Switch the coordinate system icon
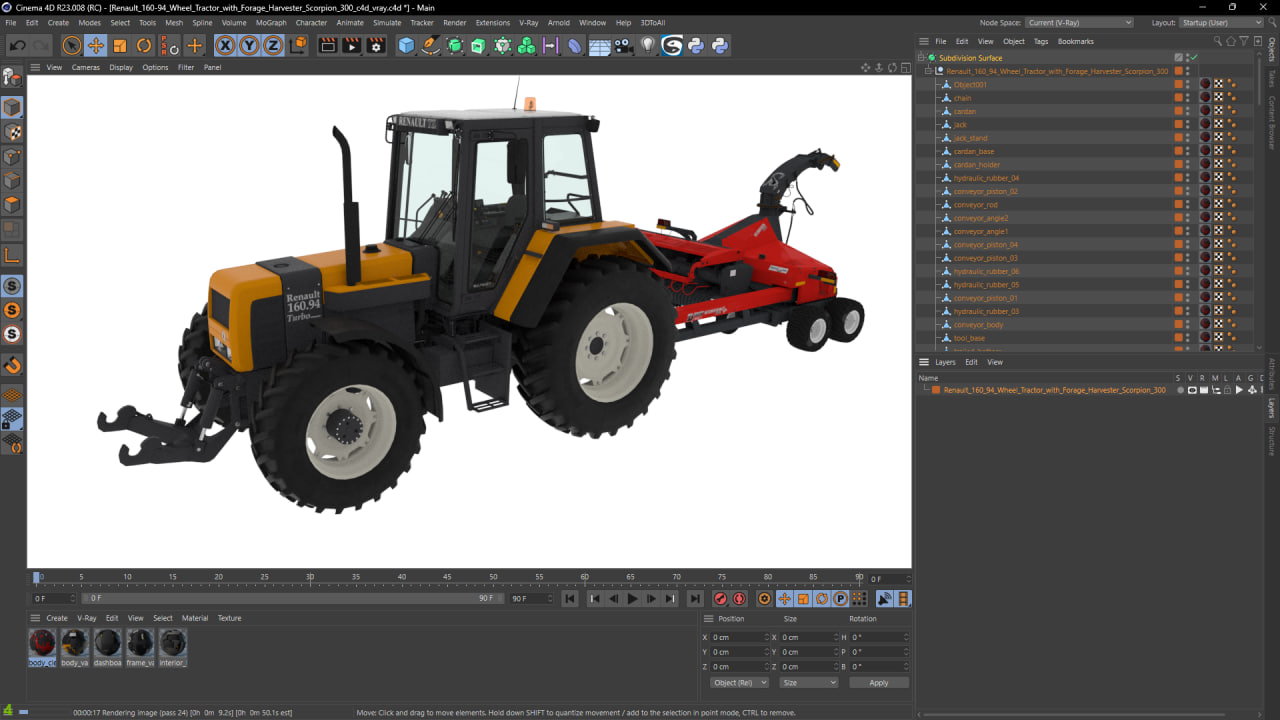This screenshot has width=1280, height=720. point(298,45)
